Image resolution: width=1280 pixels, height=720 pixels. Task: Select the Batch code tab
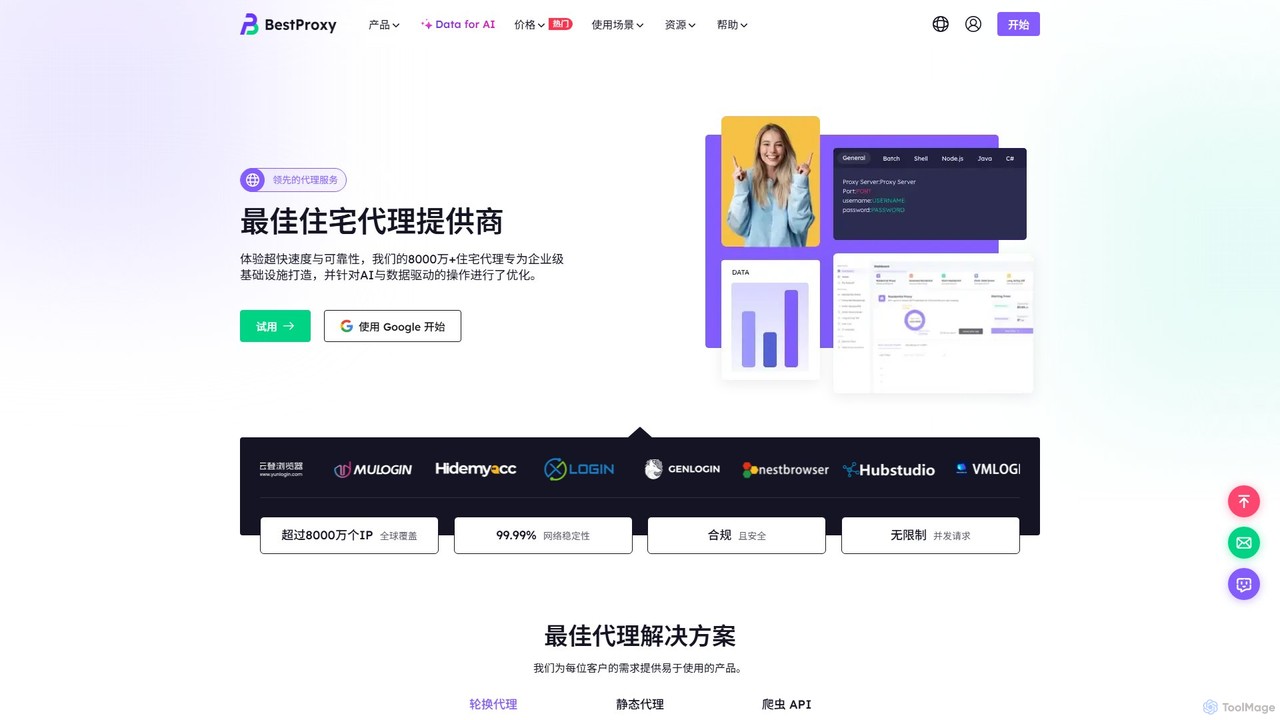[891, 158]
